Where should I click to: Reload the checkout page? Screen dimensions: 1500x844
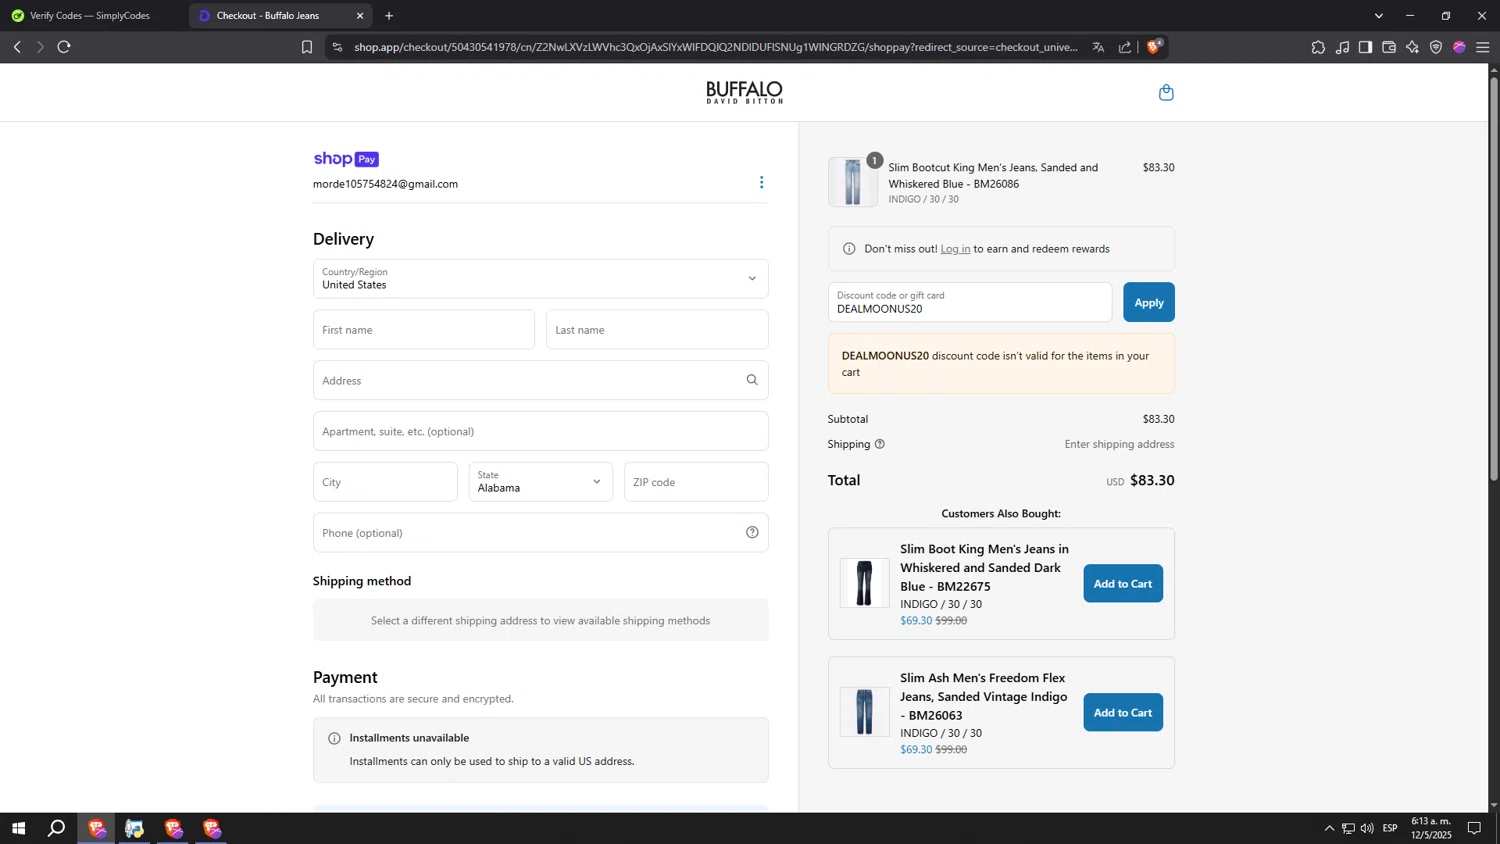coord(64,47)
